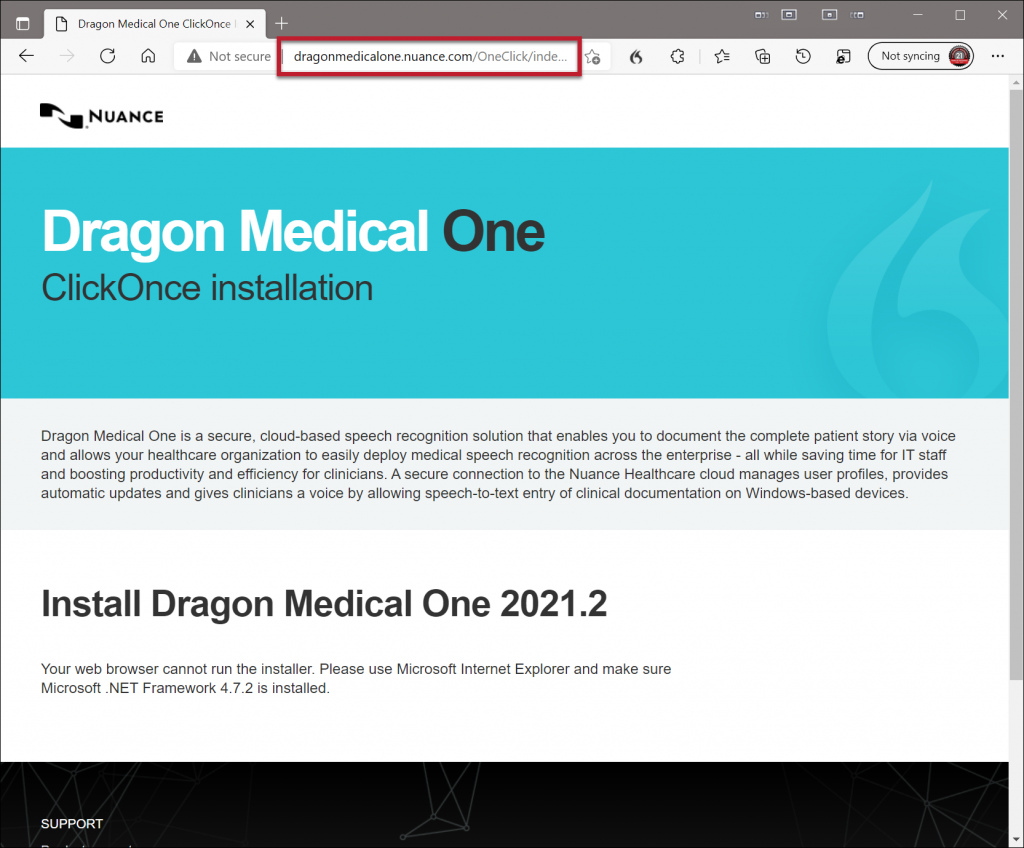Open a new browser tab

(x=281, y=24)
